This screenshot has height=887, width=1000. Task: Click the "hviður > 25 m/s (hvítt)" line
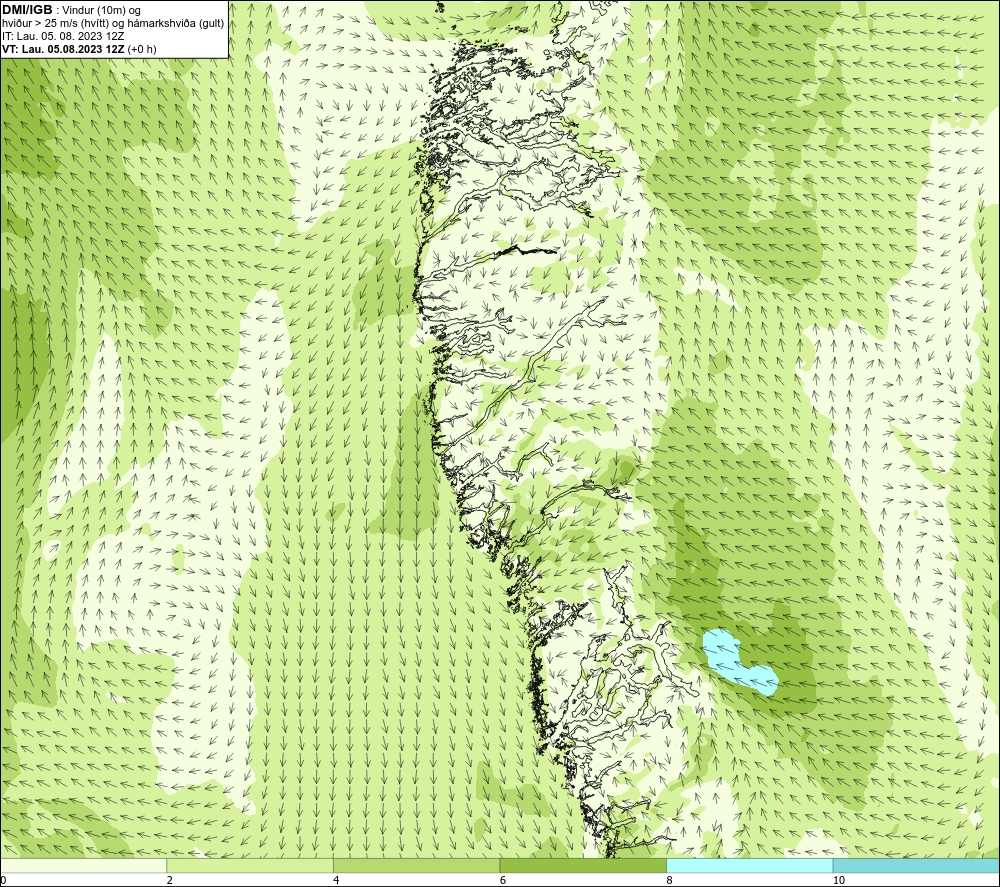pyautogui.click(x=113, y=24)
